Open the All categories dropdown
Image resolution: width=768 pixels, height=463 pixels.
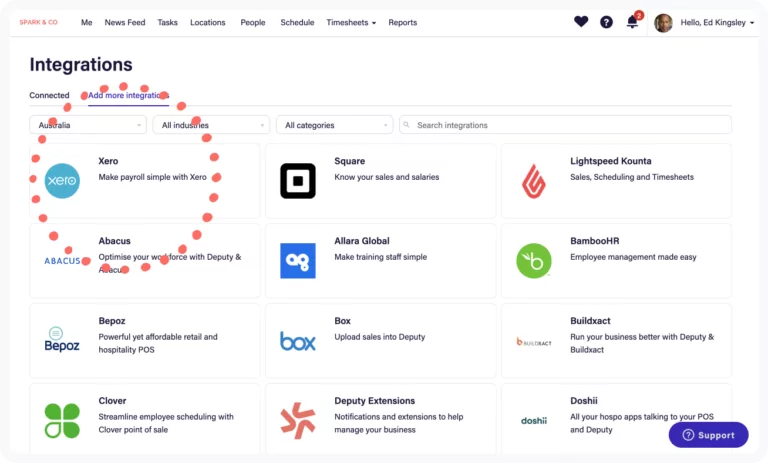click(335, 125)
